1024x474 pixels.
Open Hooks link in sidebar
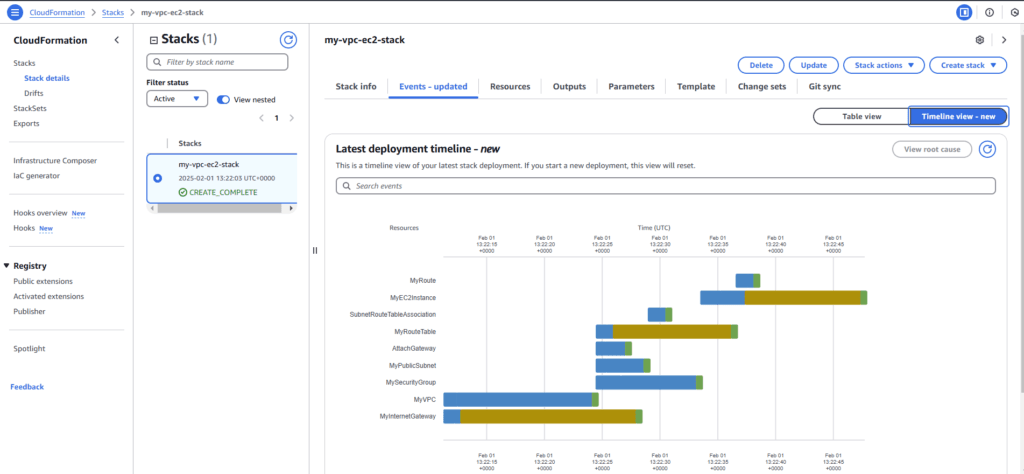(x=24, y=228)
